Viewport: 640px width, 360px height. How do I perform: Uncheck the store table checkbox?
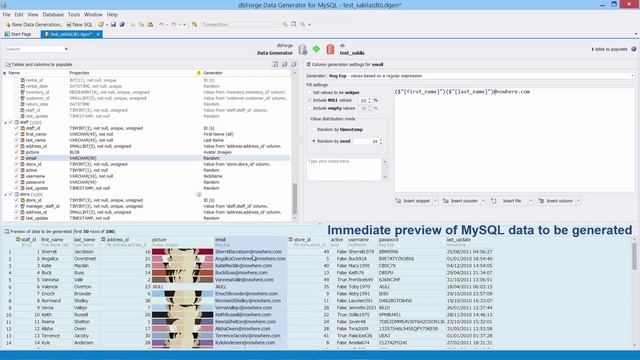click(11, 194)
